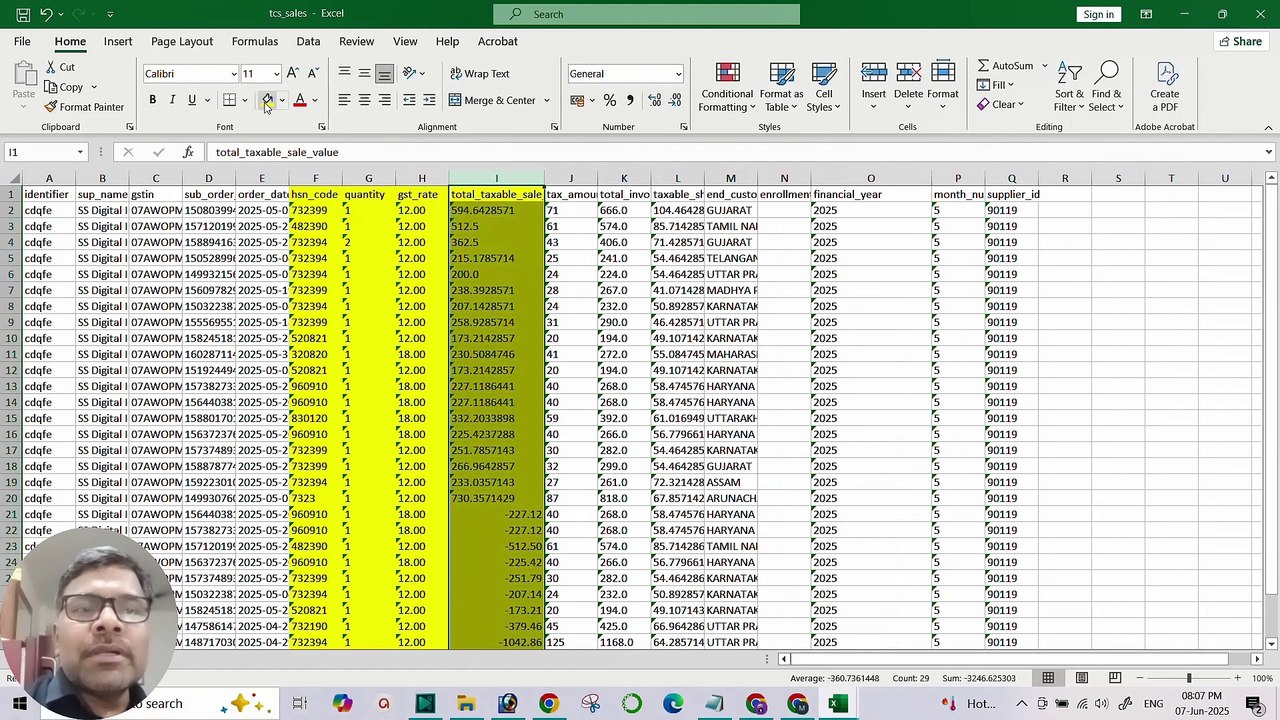This screenshot has width=1280, height=720.
Task: Apply the red Font Color
Action: [x=299, y=100]
